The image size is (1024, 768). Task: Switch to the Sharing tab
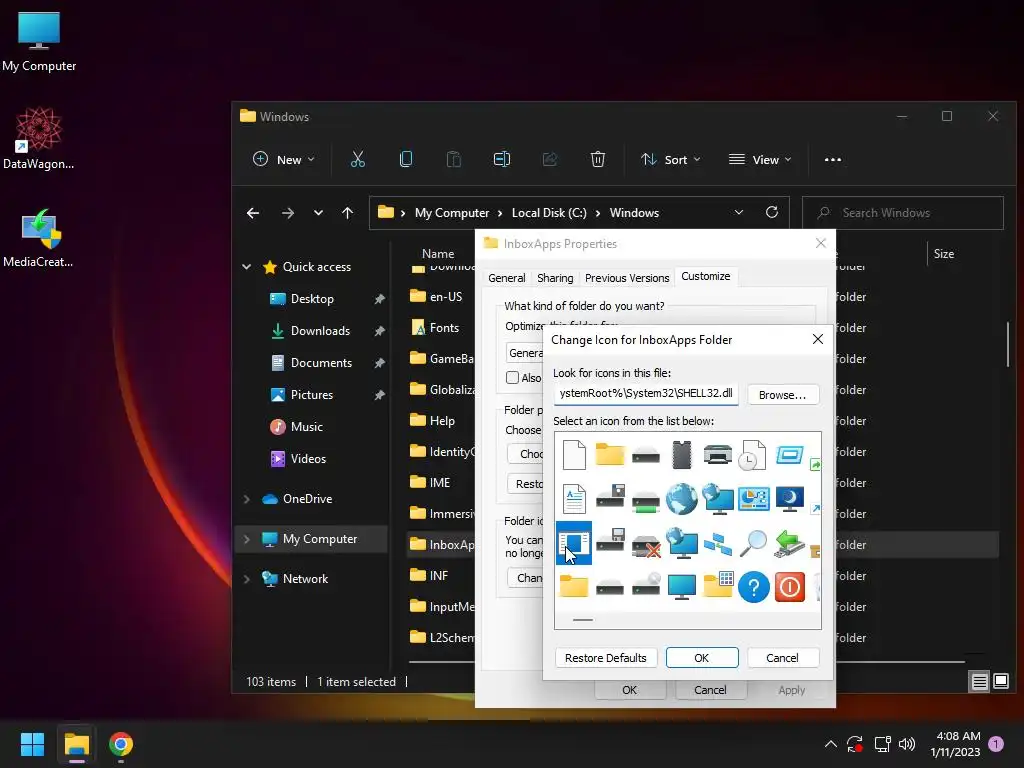tap(555, 278)
